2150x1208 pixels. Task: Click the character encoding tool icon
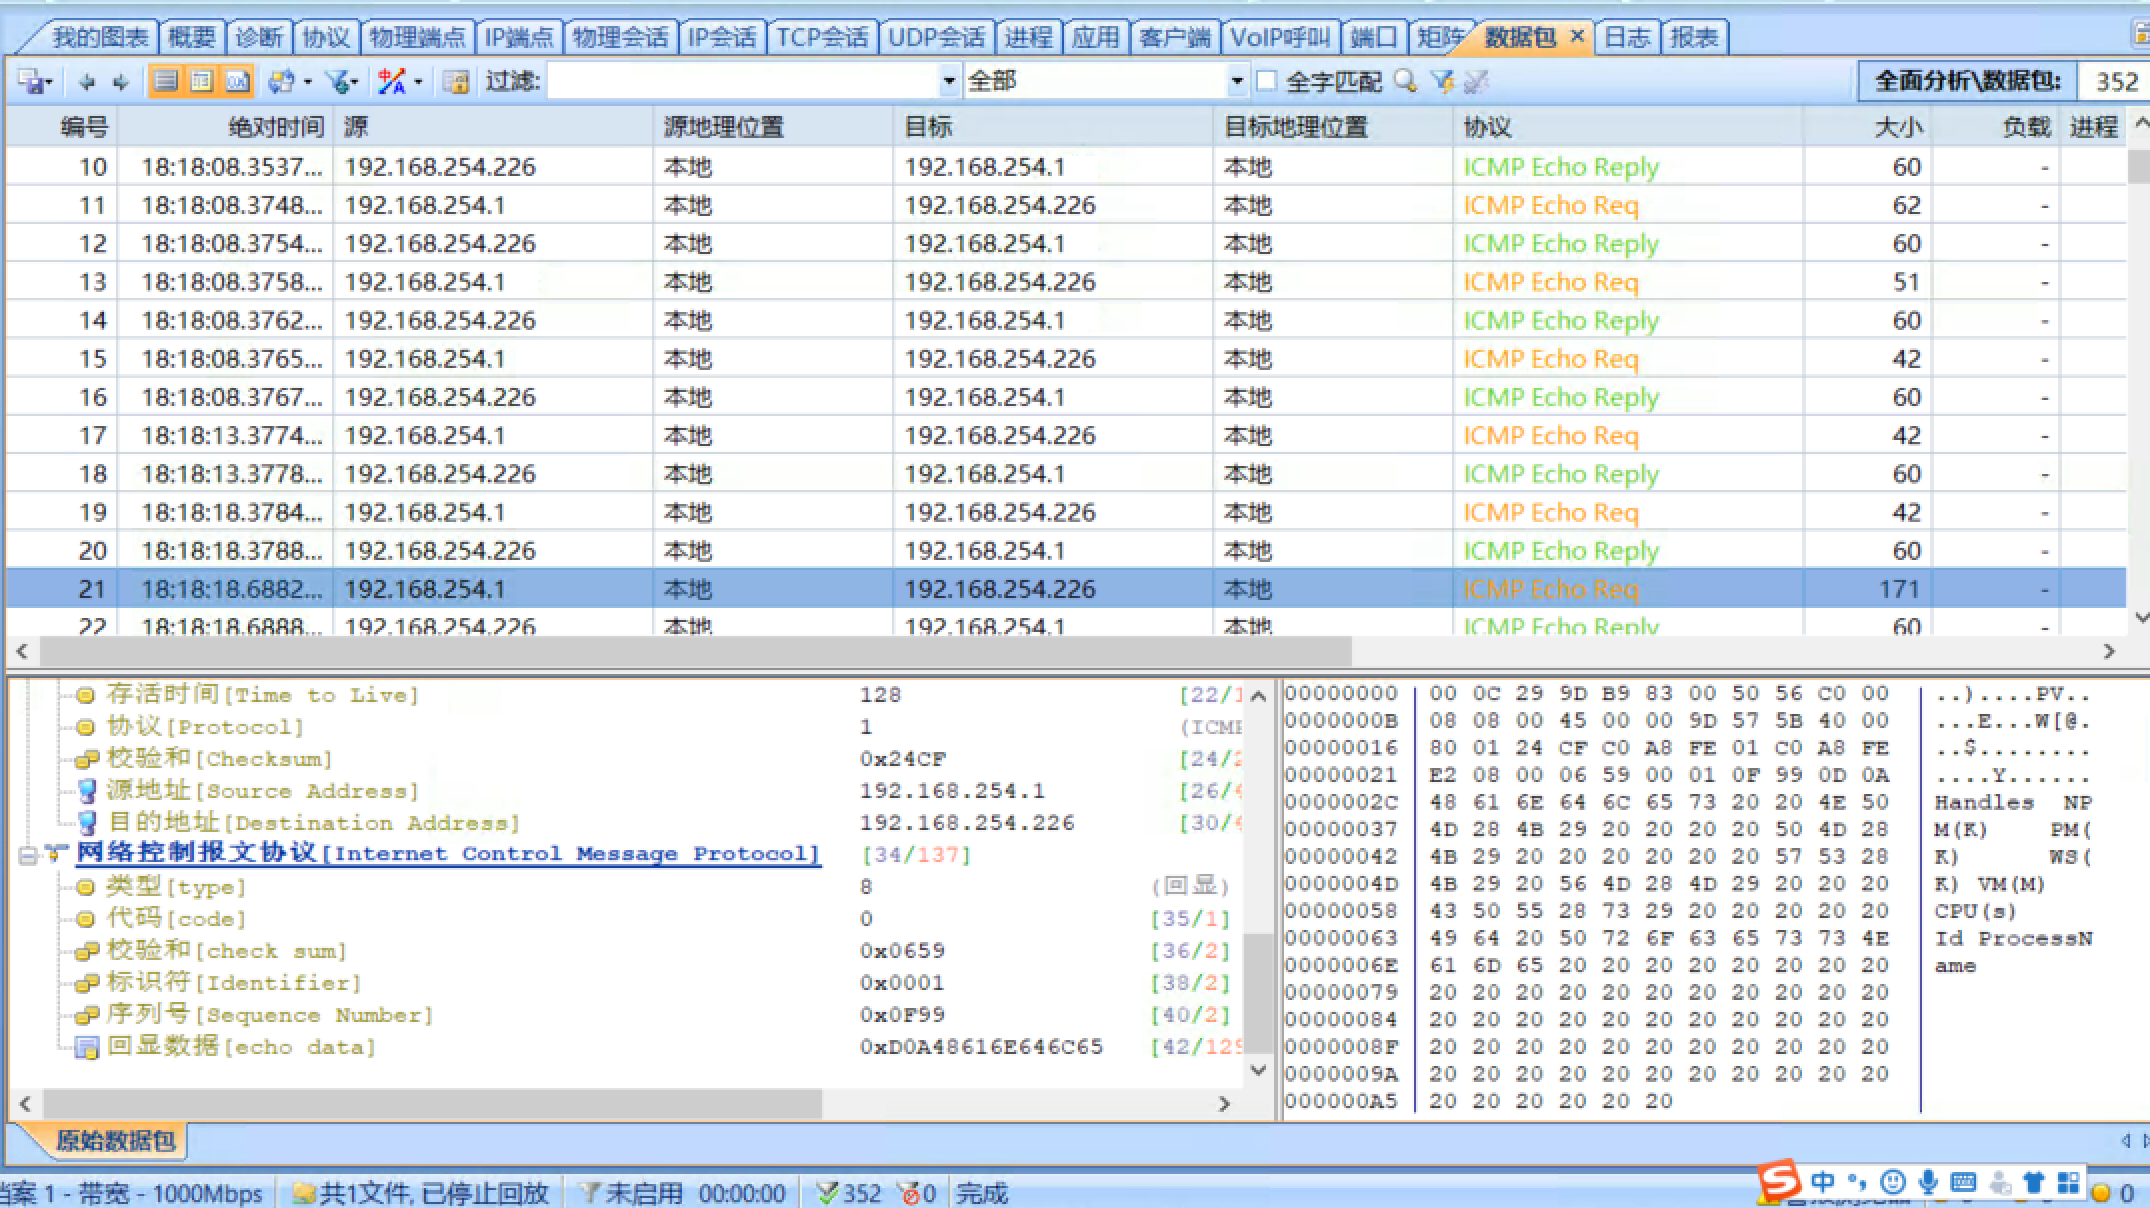[392, 82]
